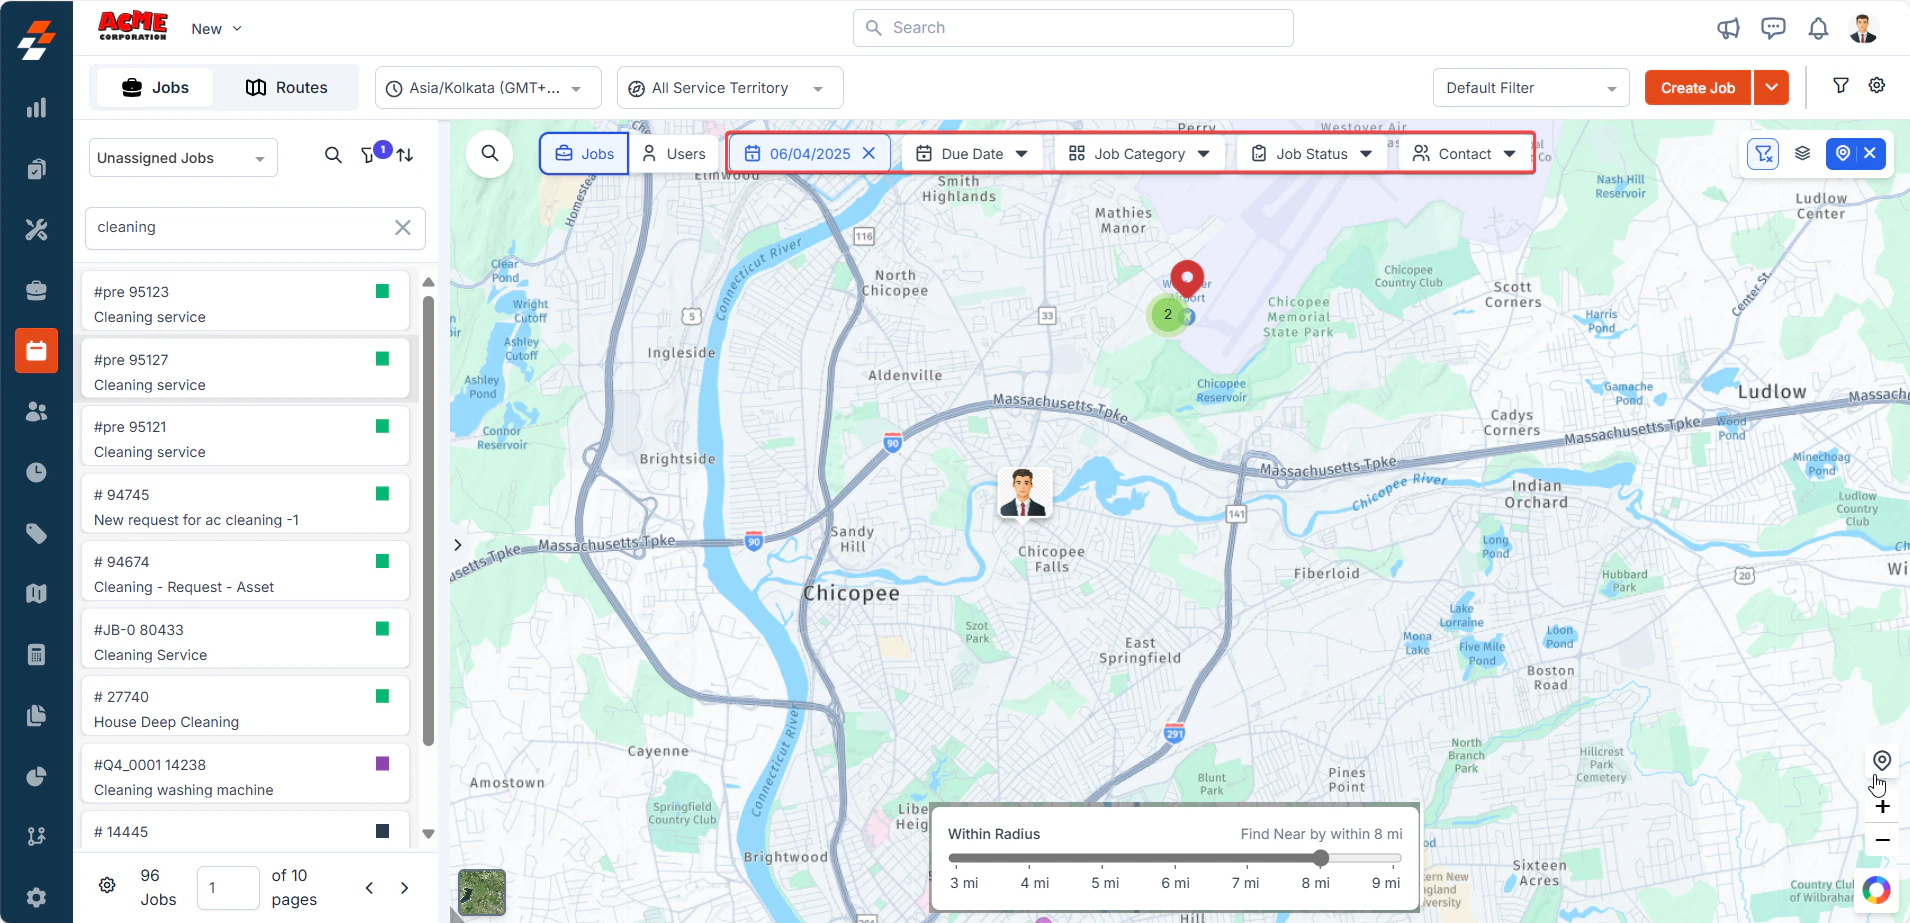
Task: Open the All Service Territory dropdown
Action: [730, 88]
